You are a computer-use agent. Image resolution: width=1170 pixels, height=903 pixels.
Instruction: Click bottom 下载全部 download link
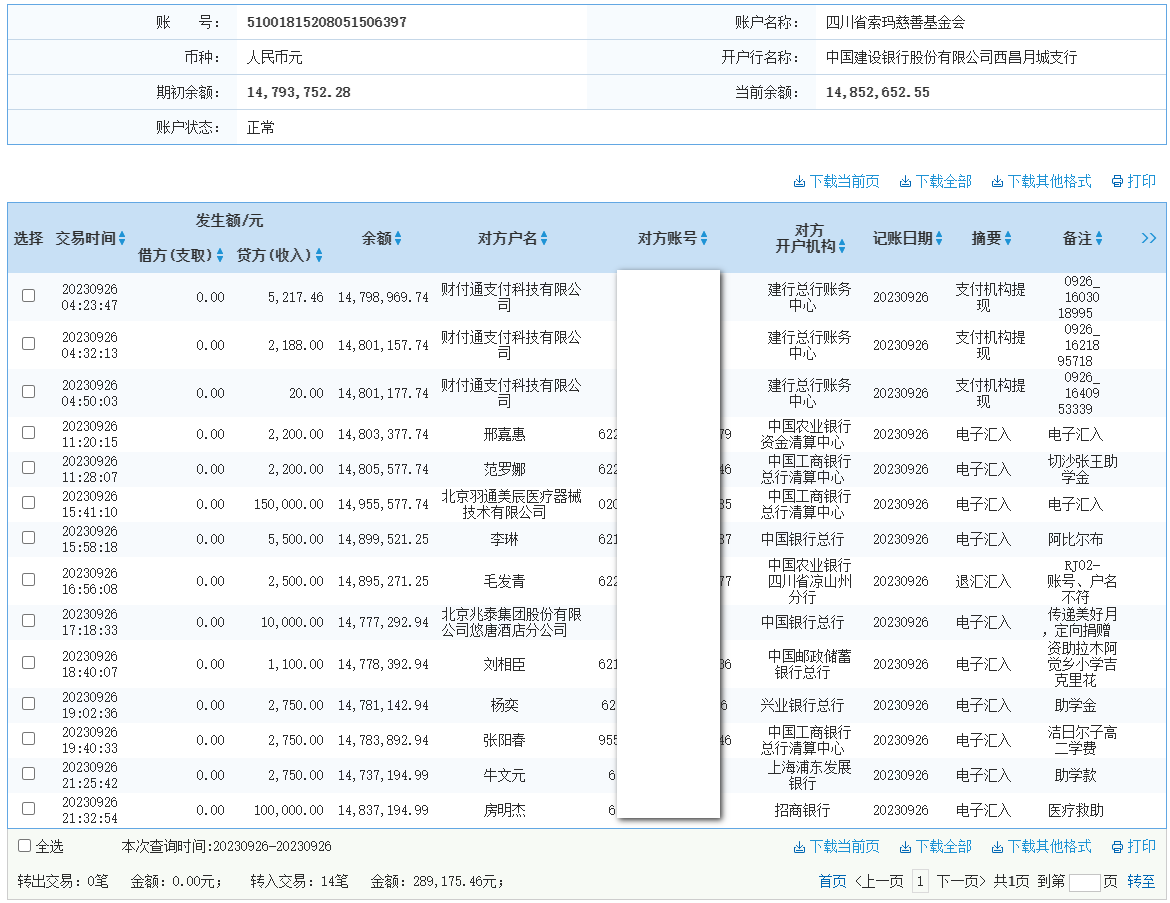[935, 846]
